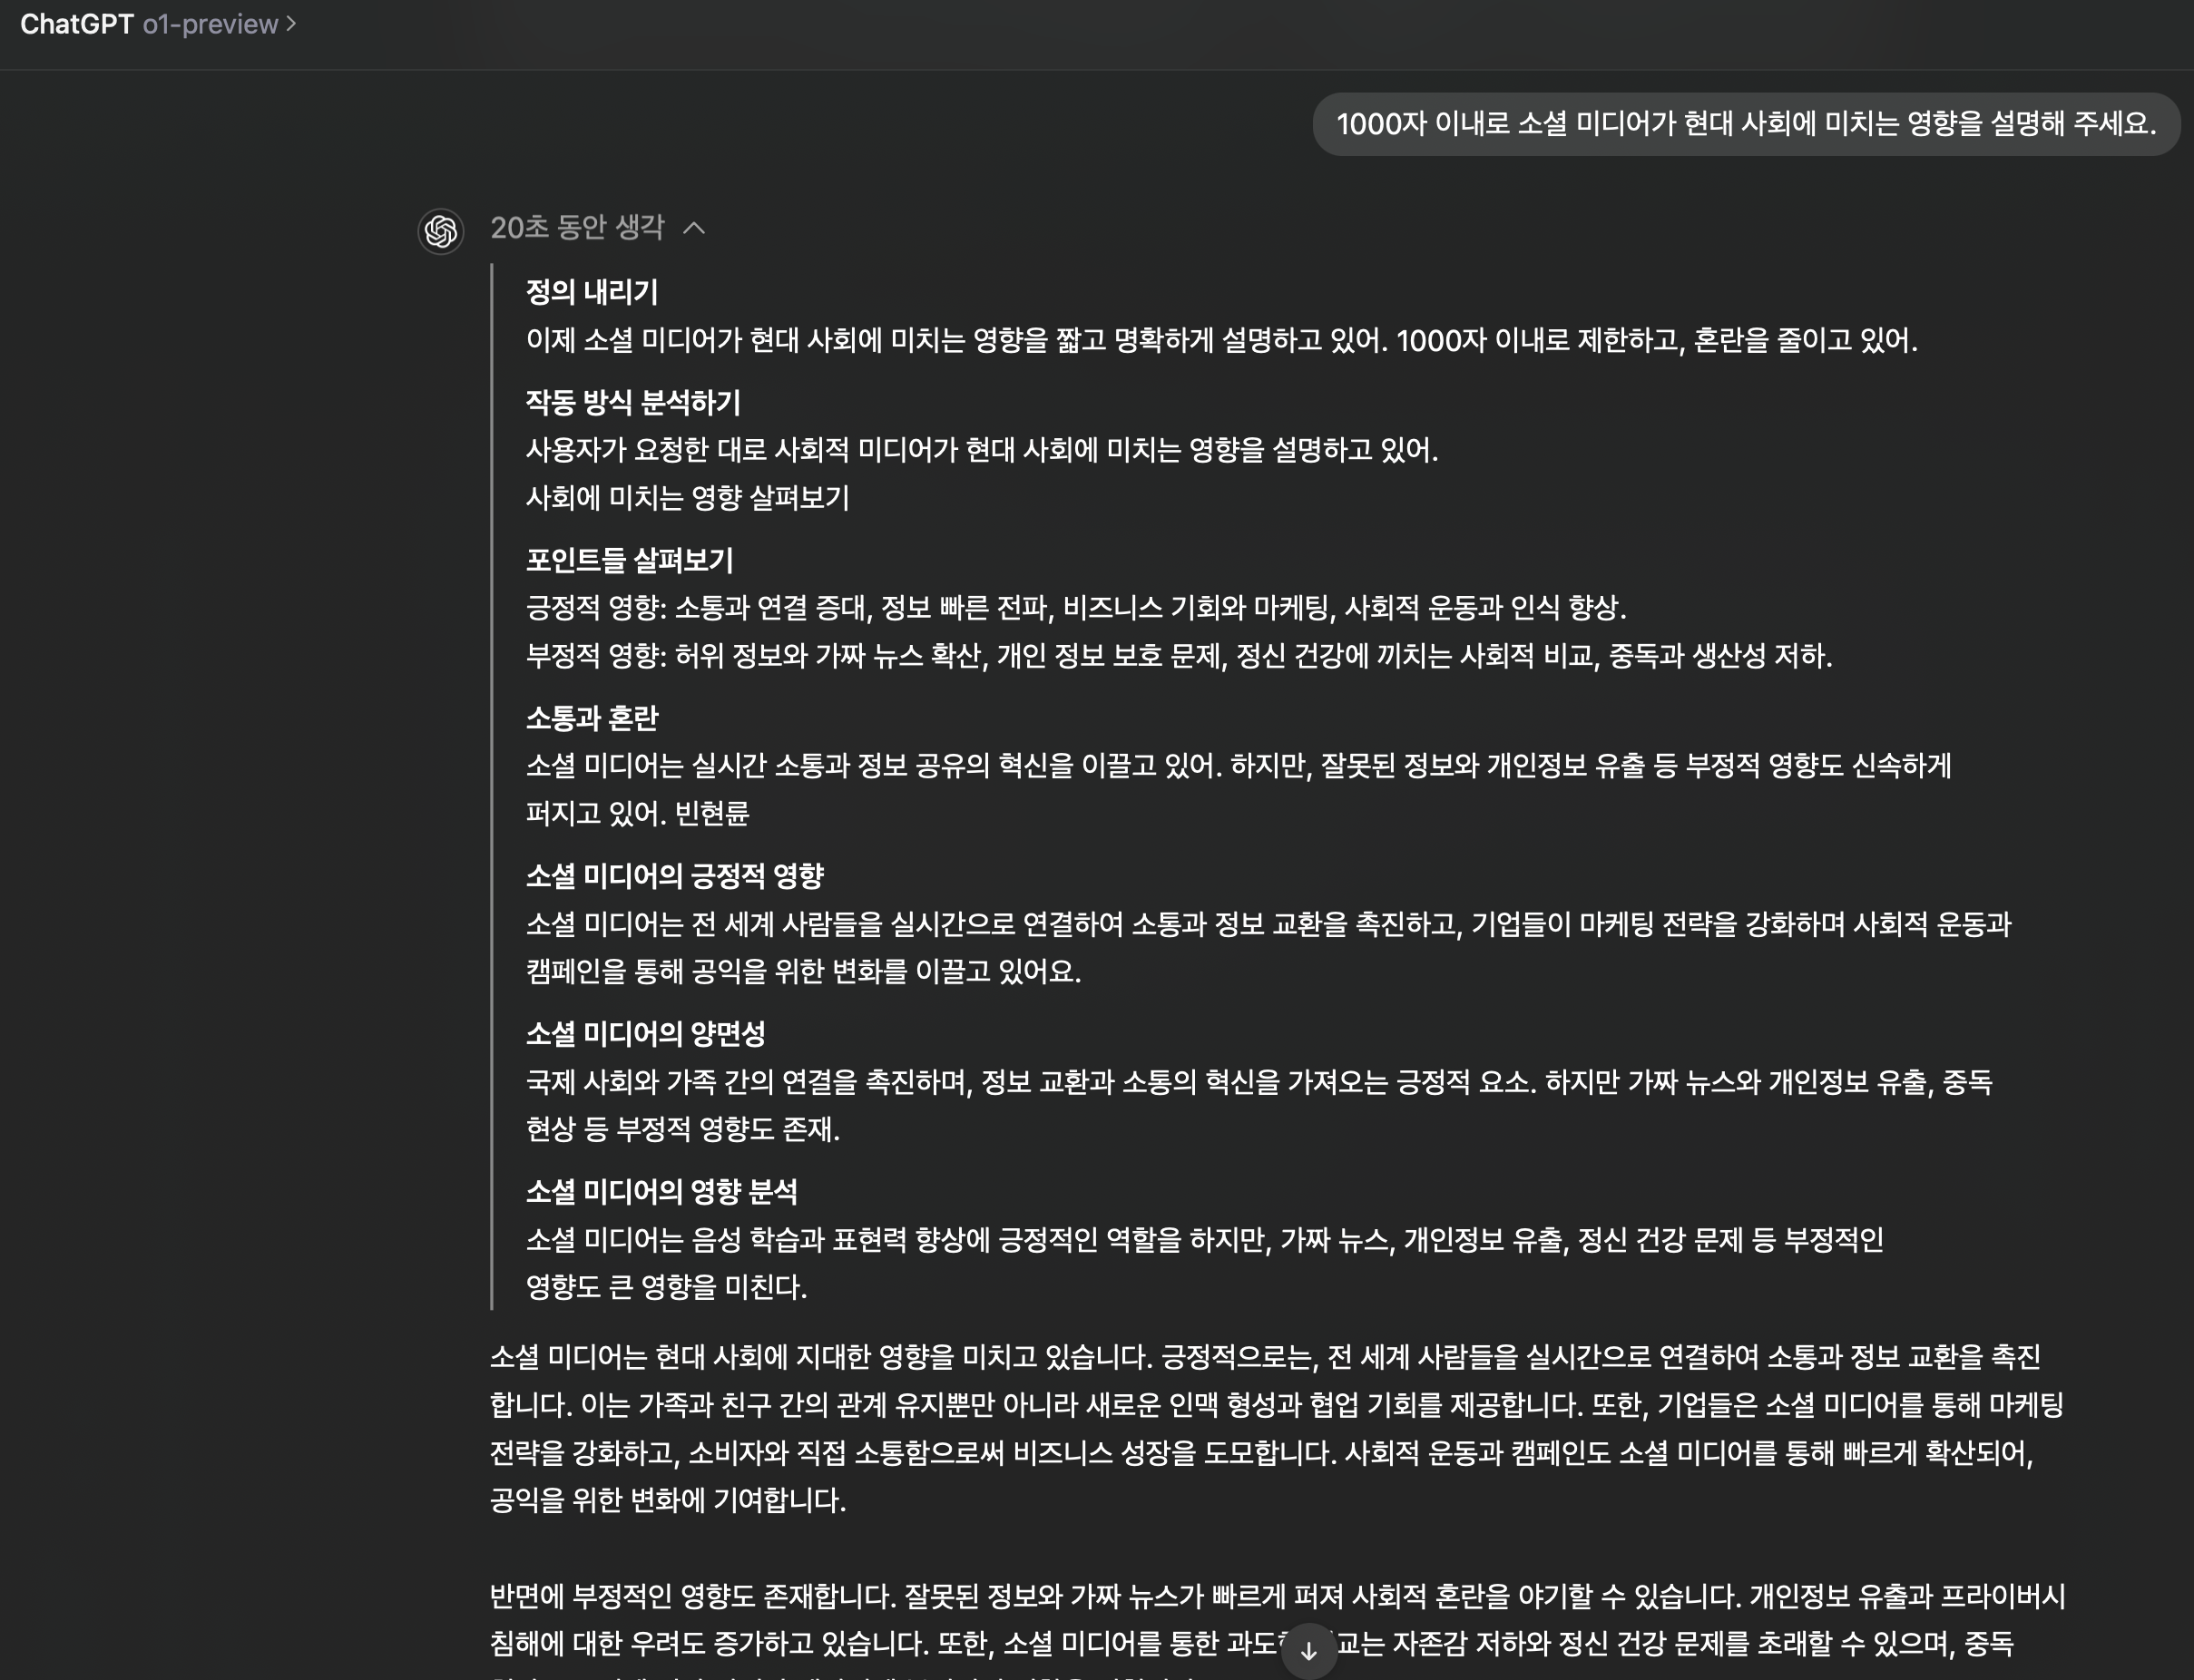Click the '사회에 미치는 영향 살펴보기' line
This screenshot has height=1680, width=2194.
click(687, 498)
